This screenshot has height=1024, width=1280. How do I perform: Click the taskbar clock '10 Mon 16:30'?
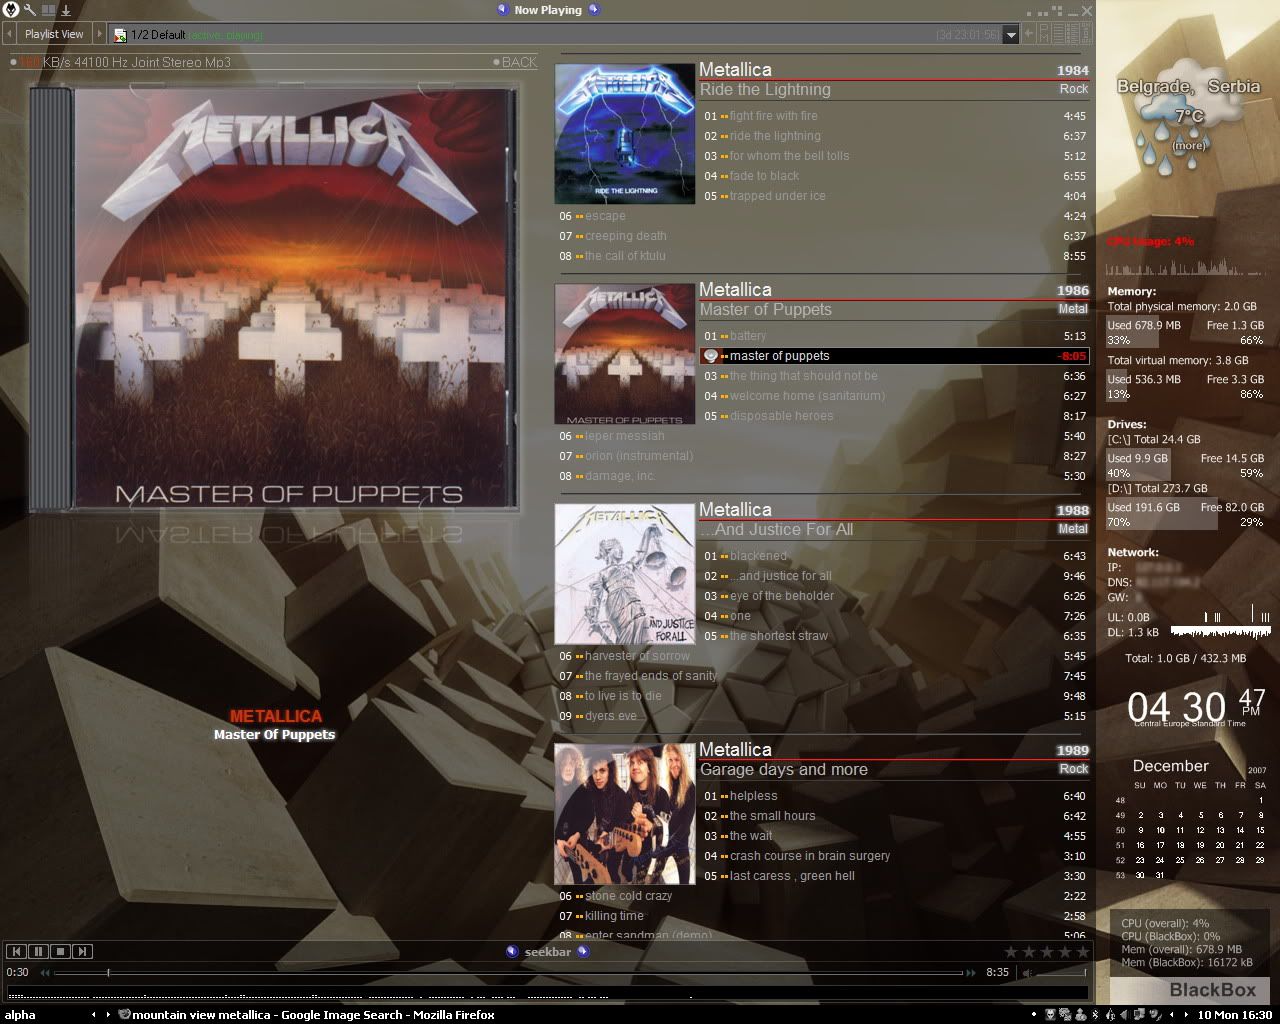[1235, 1014]
